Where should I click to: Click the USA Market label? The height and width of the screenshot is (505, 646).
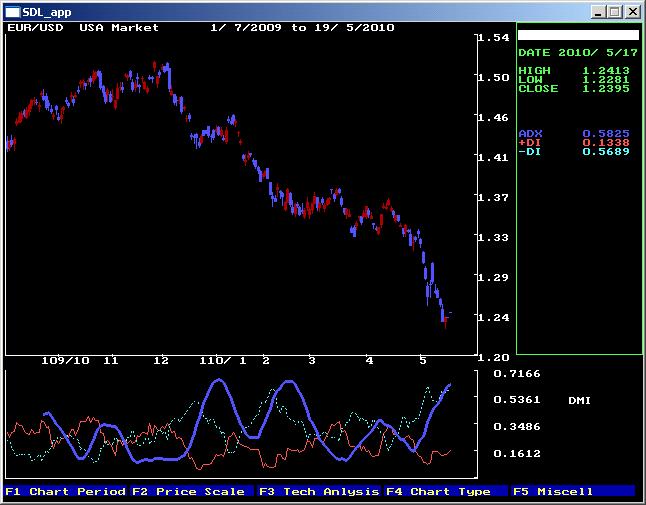click(x=119, y=28)
